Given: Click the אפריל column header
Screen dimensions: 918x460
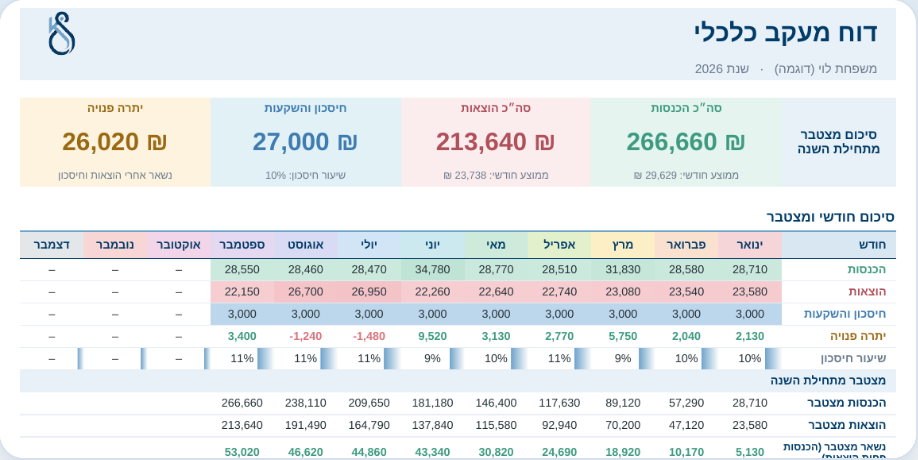Looking at the screenshot, I should (x=559, y=245).
